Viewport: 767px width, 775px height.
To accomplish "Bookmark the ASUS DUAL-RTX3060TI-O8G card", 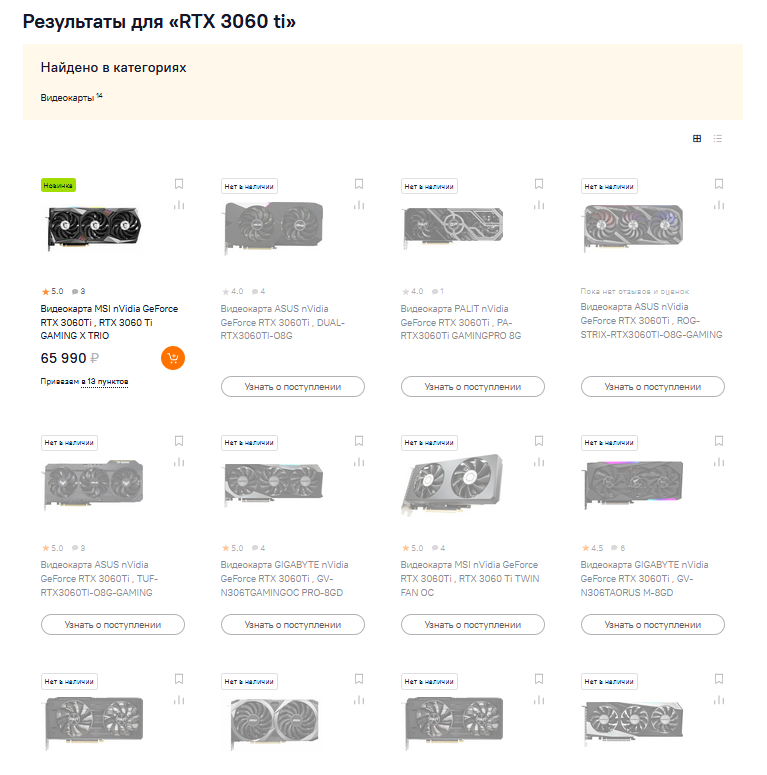I will pyautogui.click(x=359, y=184).
